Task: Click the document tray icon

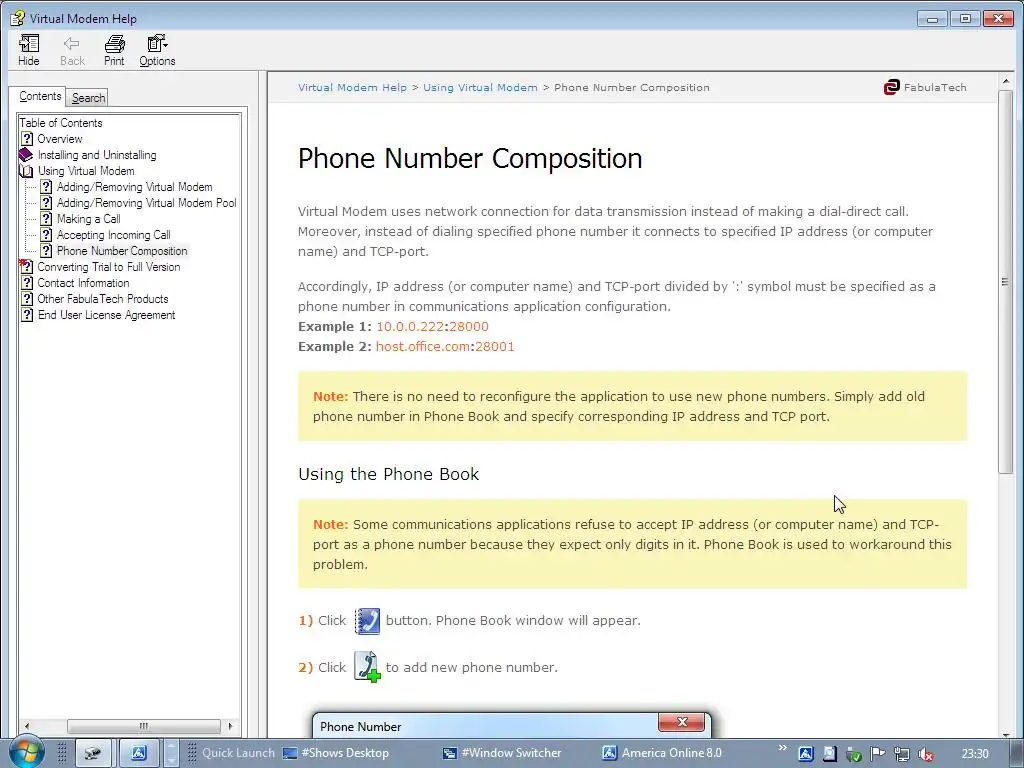Action: (829, 754)
